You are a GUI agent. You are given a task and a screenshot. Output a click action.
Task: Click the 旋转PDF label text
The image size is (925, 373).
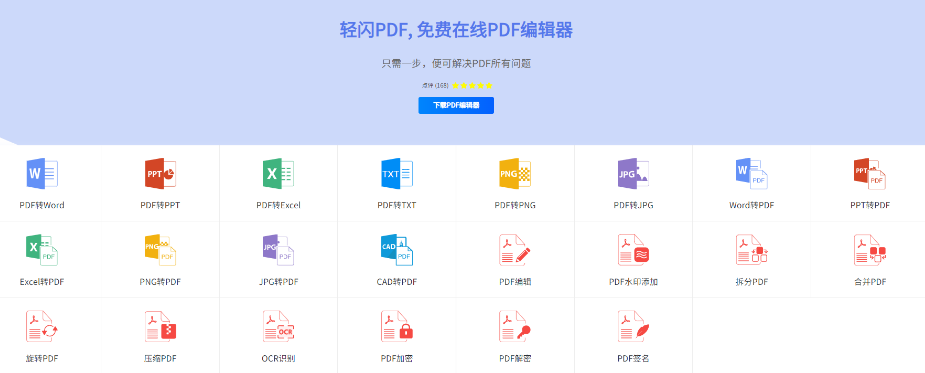42,358
